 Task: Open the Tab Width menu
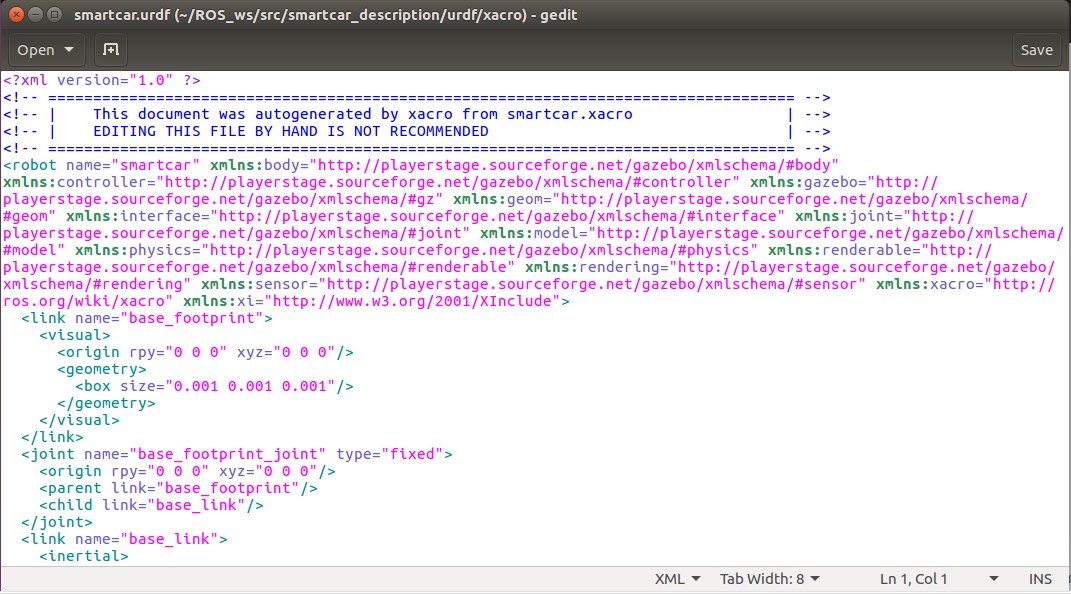point(769,579)
